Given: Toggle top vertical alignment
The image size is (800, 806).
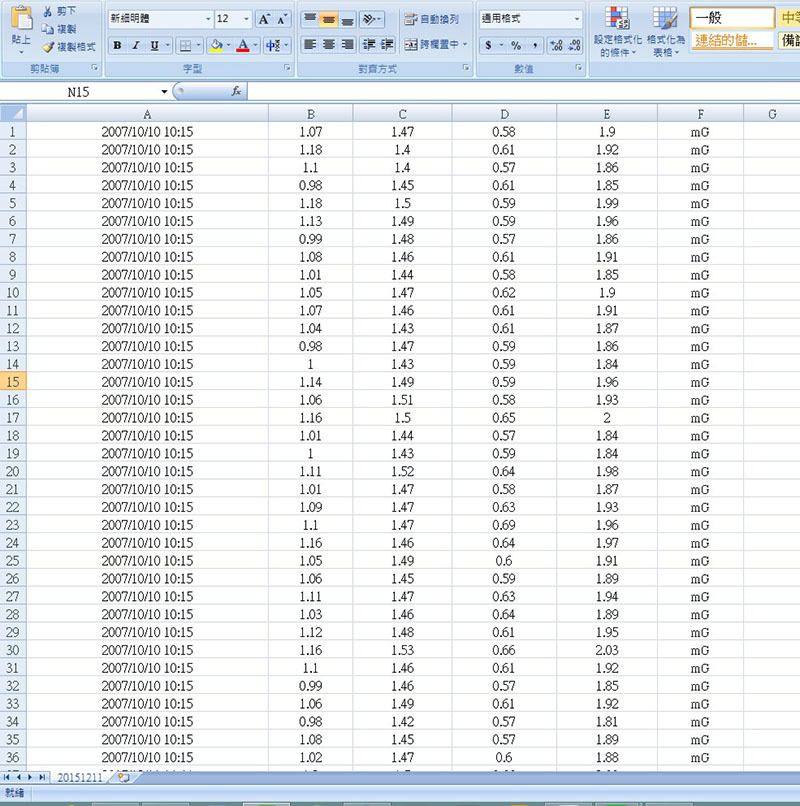Looking at the screenshot, I should [x=310, y=19].
